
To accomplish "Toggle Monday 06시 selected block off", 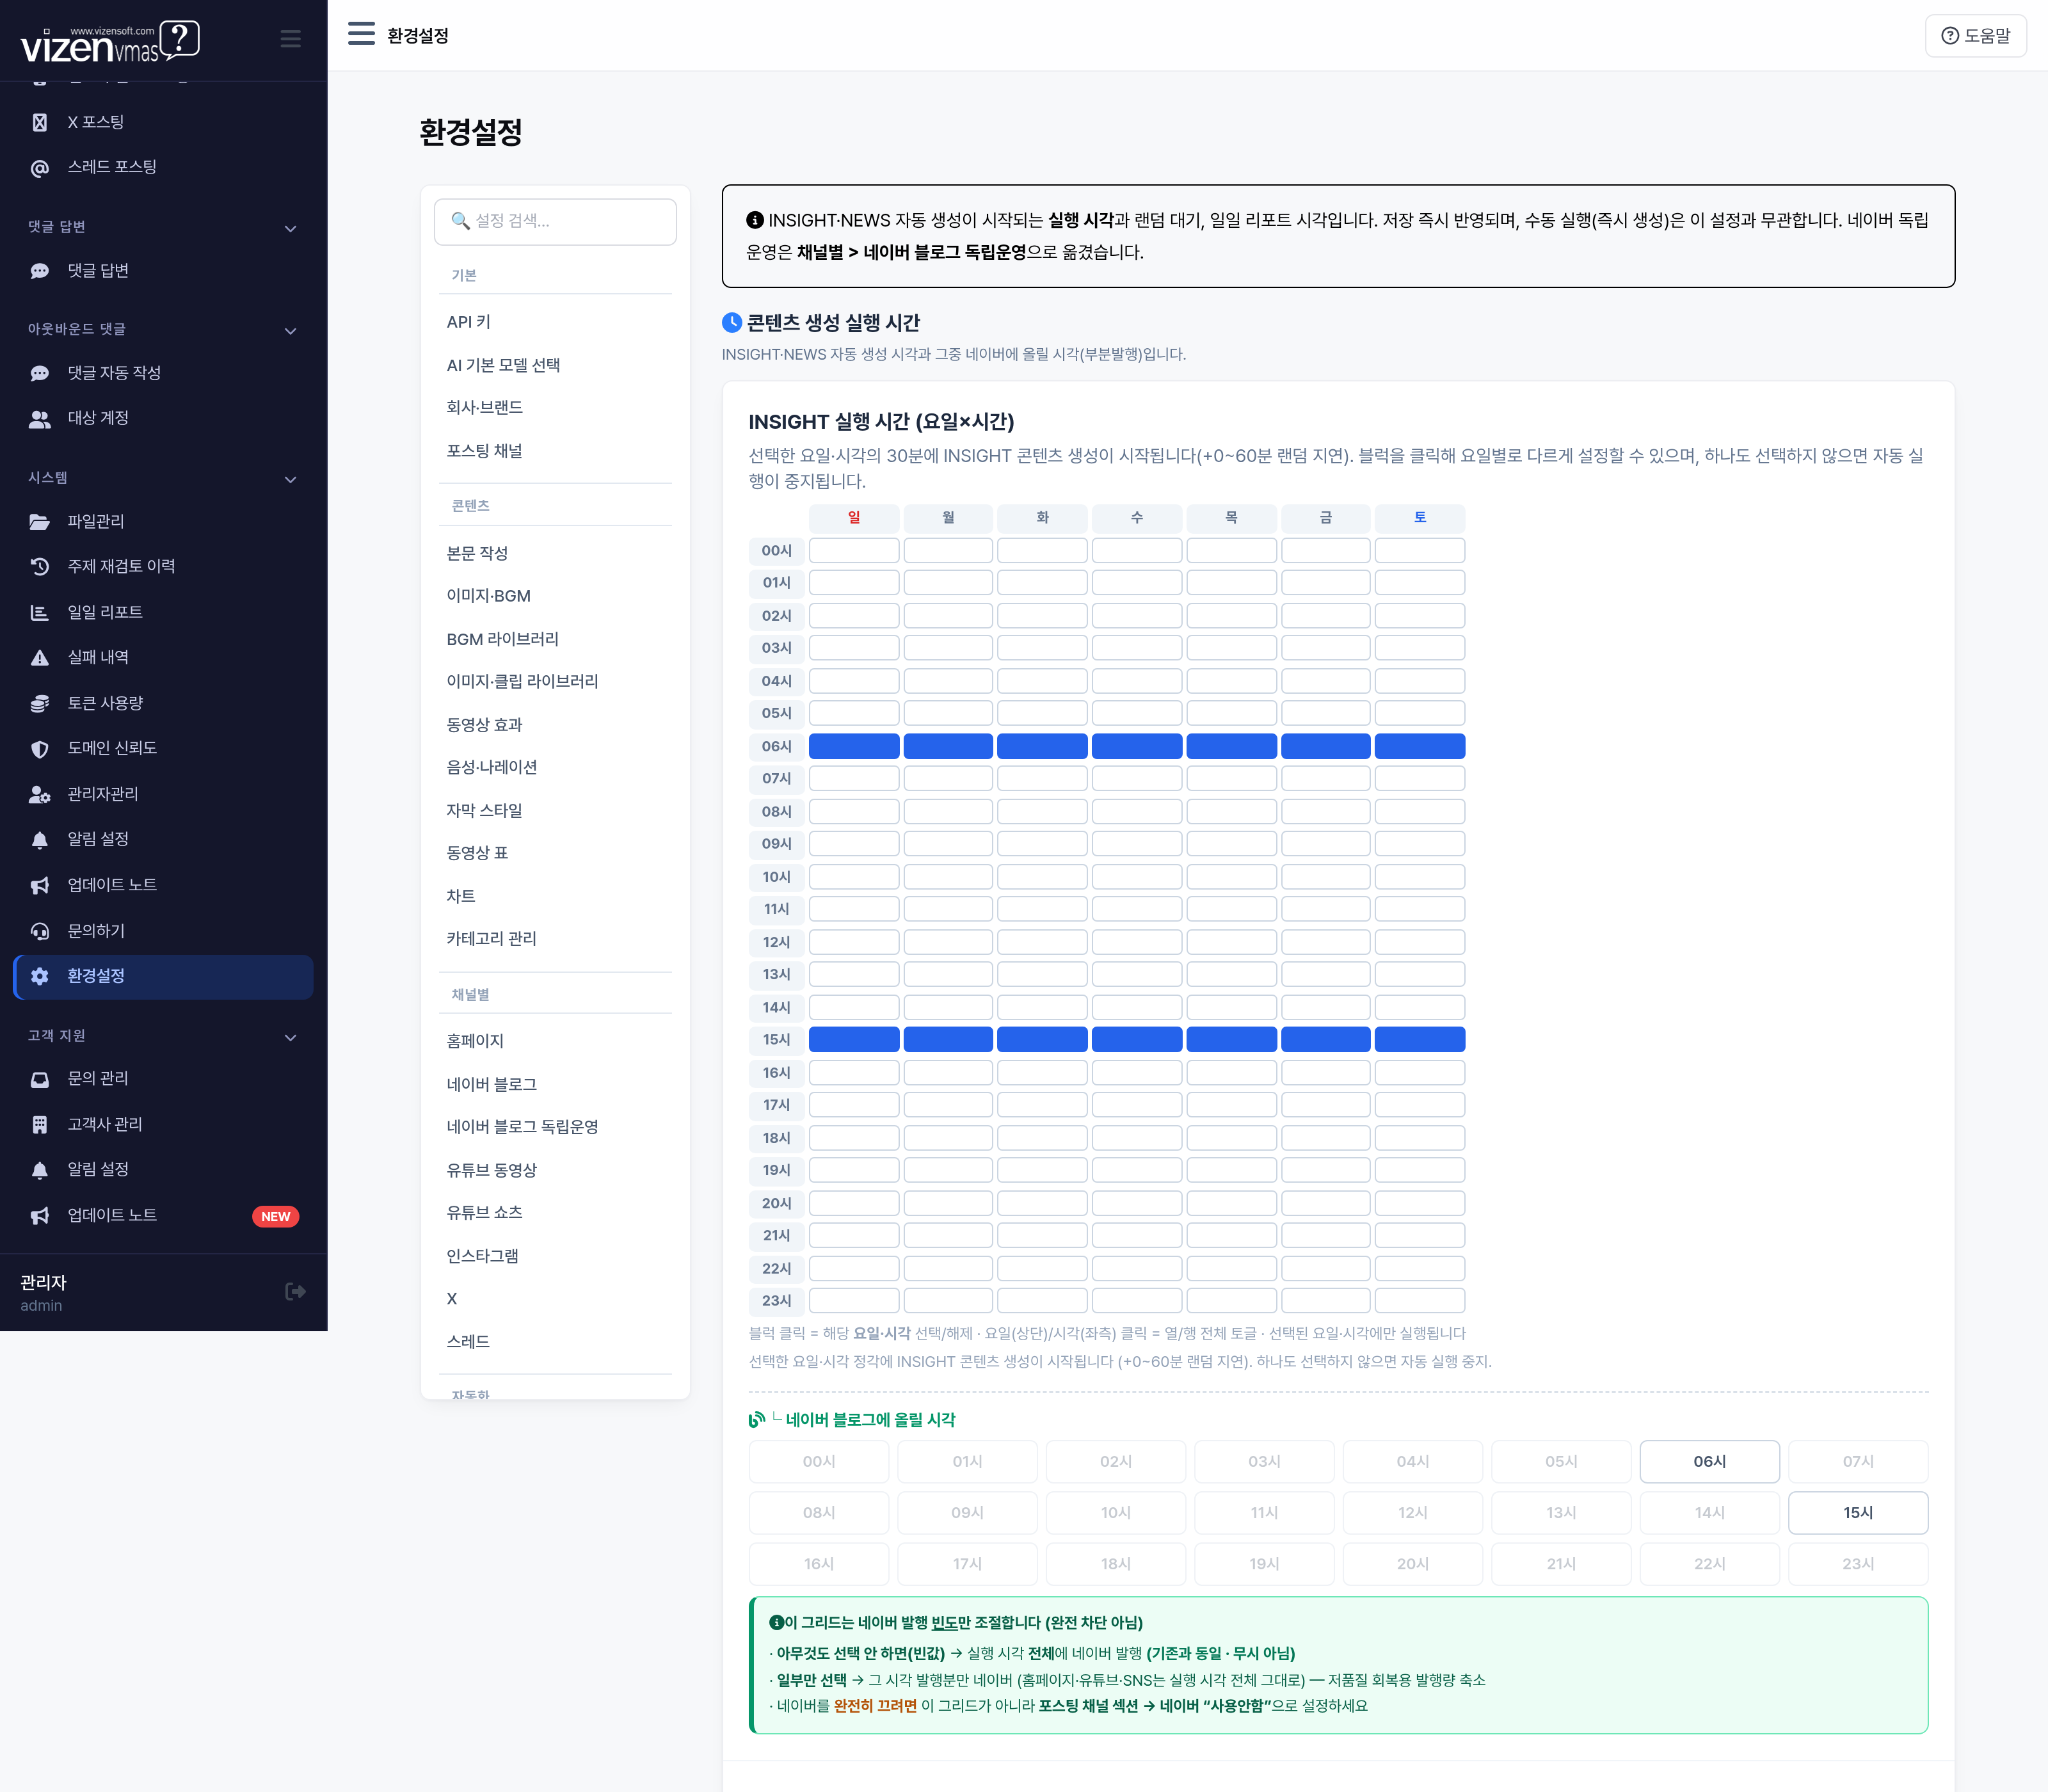I will click(947, 746).
